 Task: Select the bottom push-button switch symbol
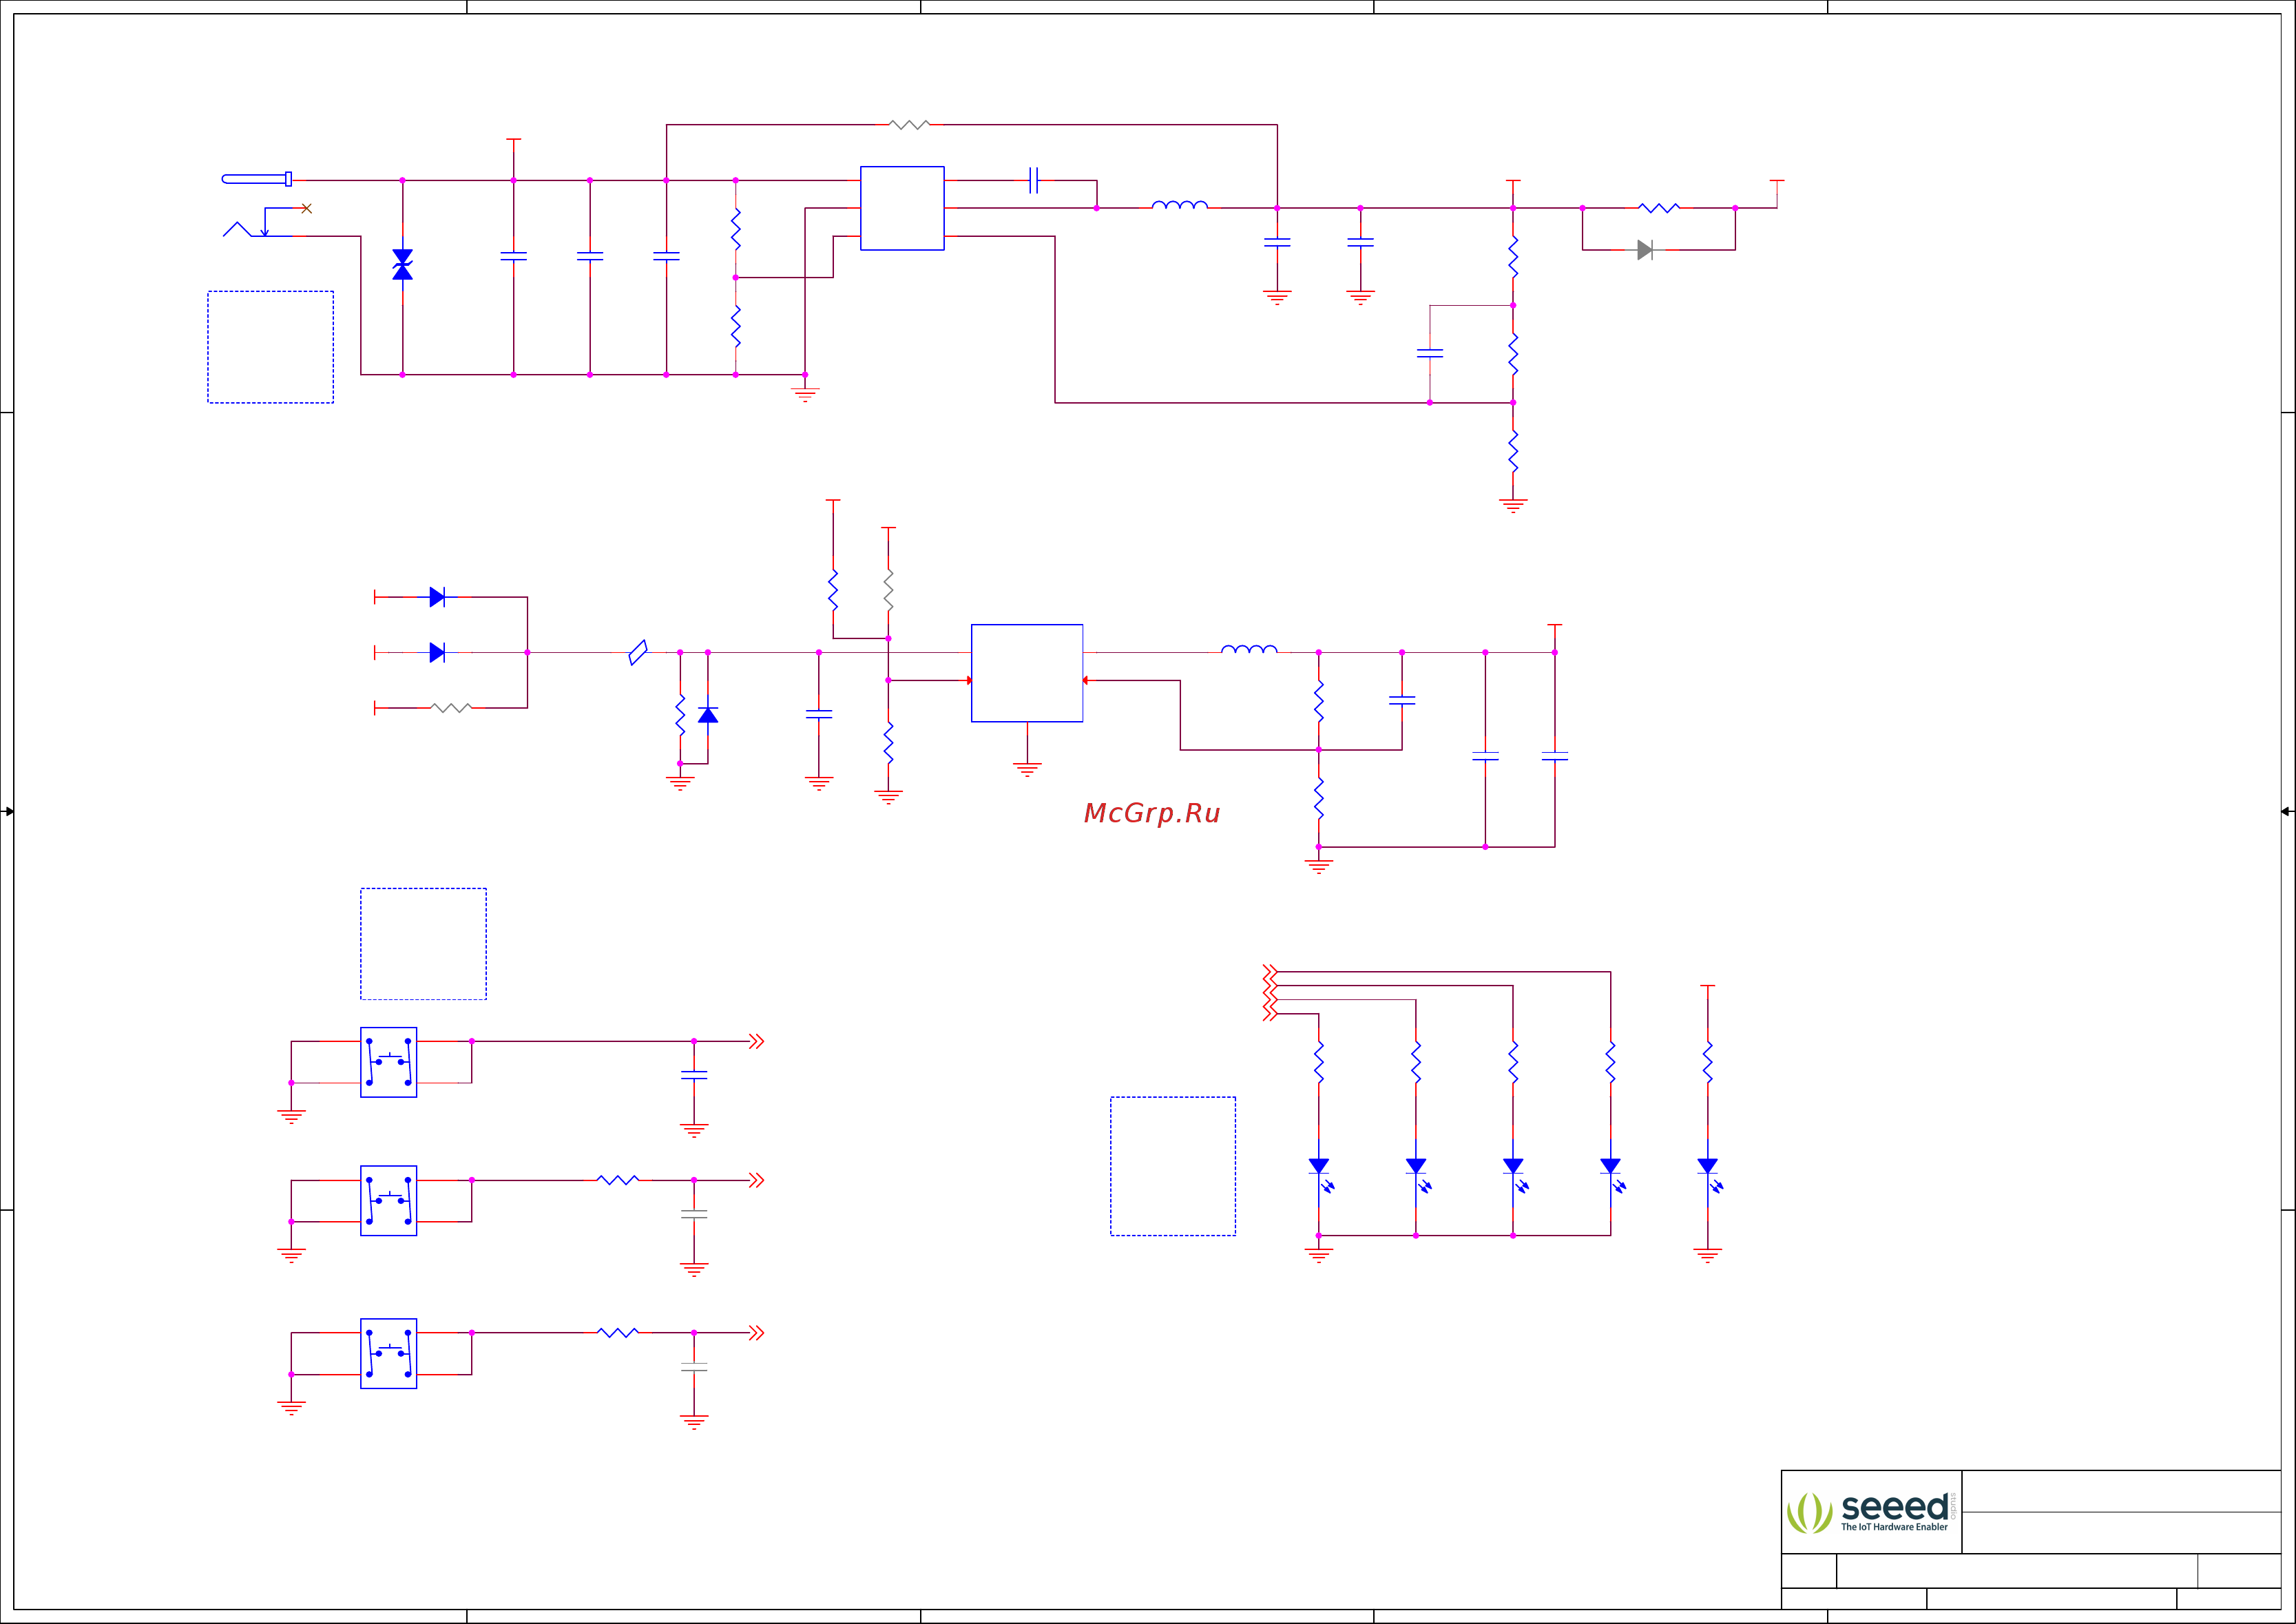point(388,1353)
